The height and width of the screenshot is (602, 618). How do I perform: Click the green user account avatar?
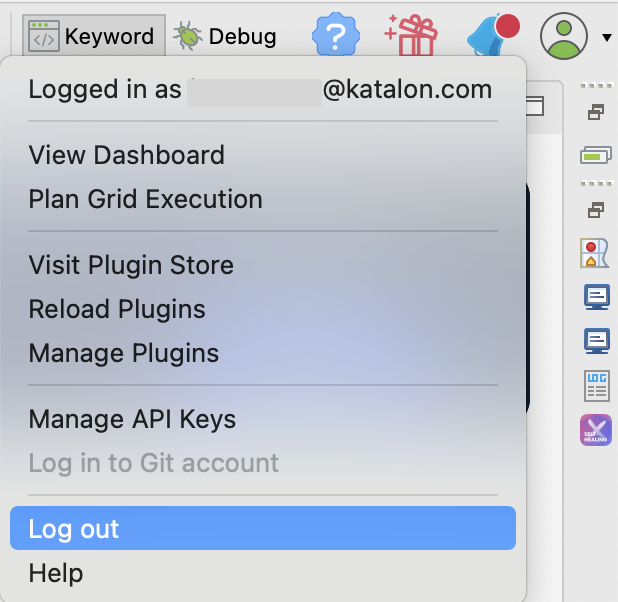tap(563, 37)
